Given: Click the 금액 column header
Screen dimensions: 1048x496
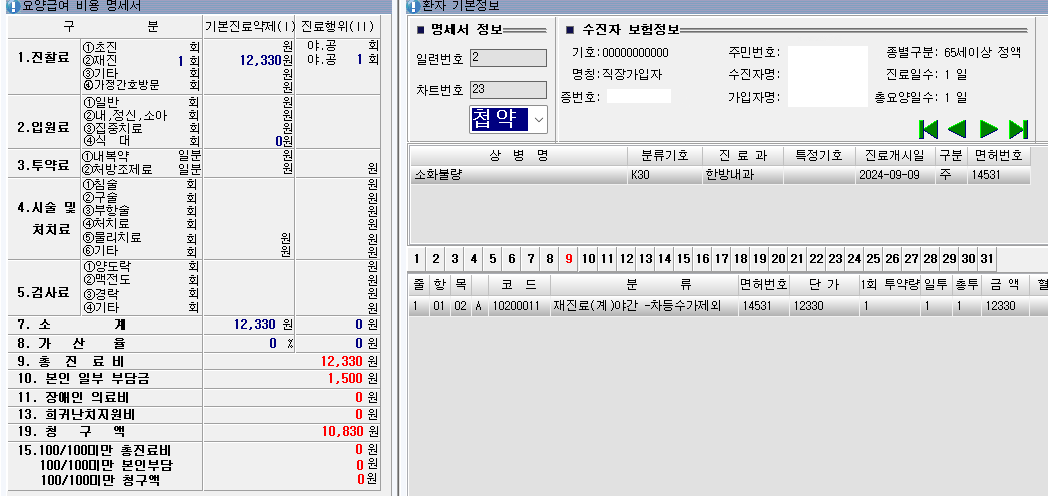Looking at the screenshot, I should click(x=1003, y=284).
